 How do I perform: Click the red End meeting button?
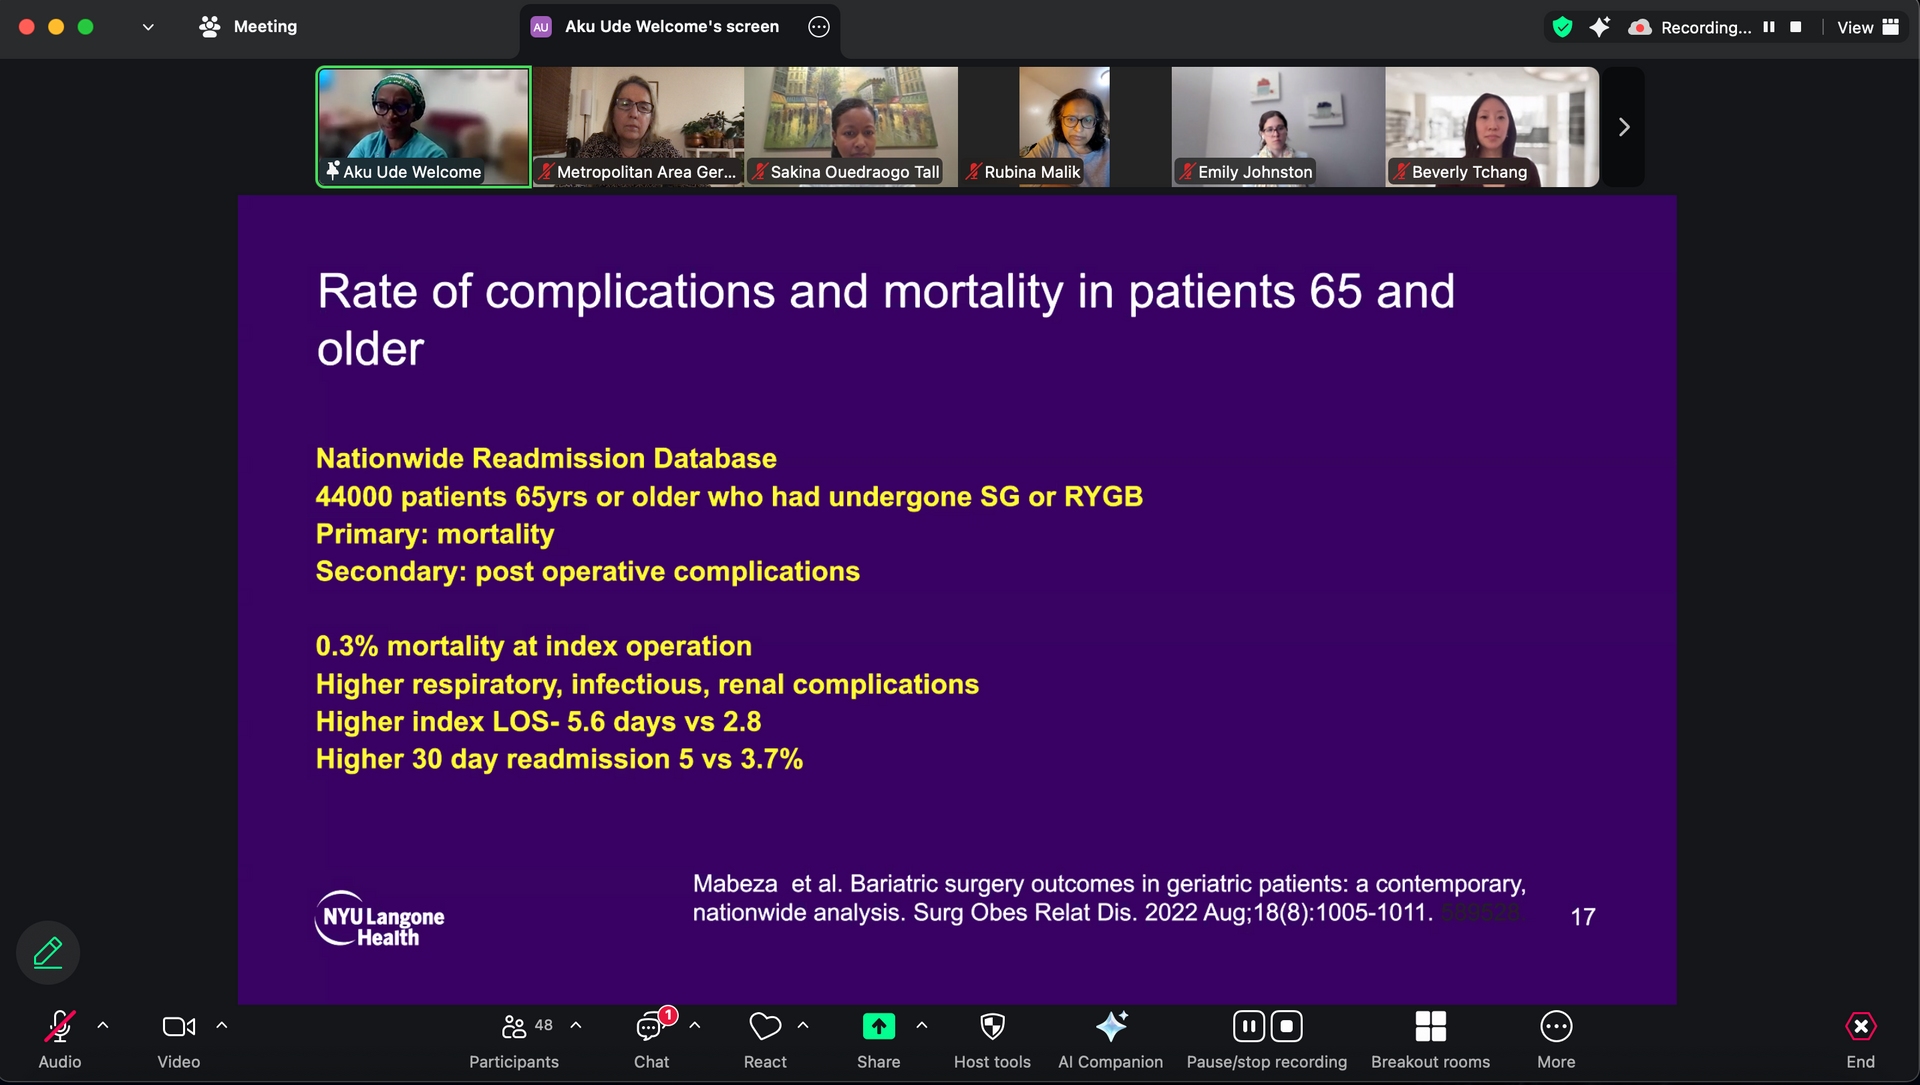click(1860, 1027)
